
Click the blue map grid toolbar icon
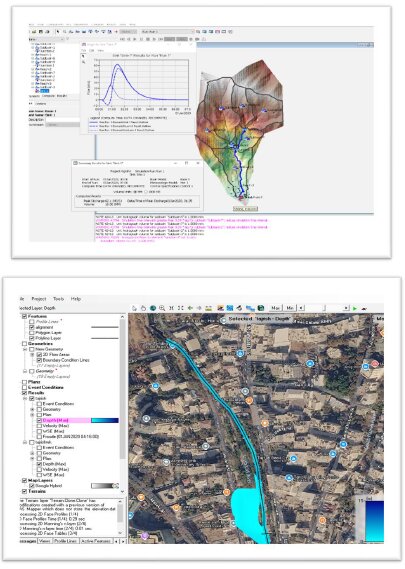(x=230, y=308)
